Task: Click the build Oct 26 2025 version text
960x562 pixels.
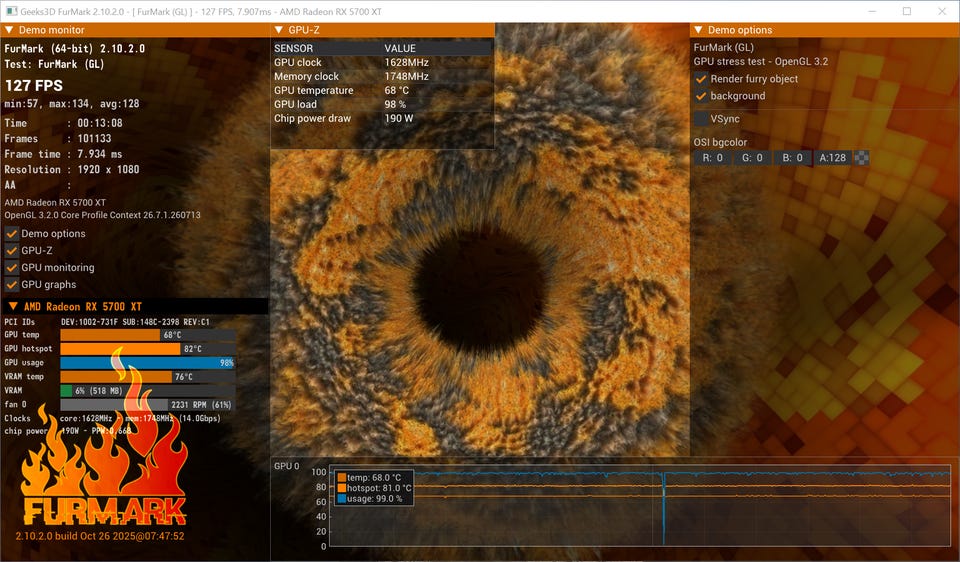Action: click(100, 536)
